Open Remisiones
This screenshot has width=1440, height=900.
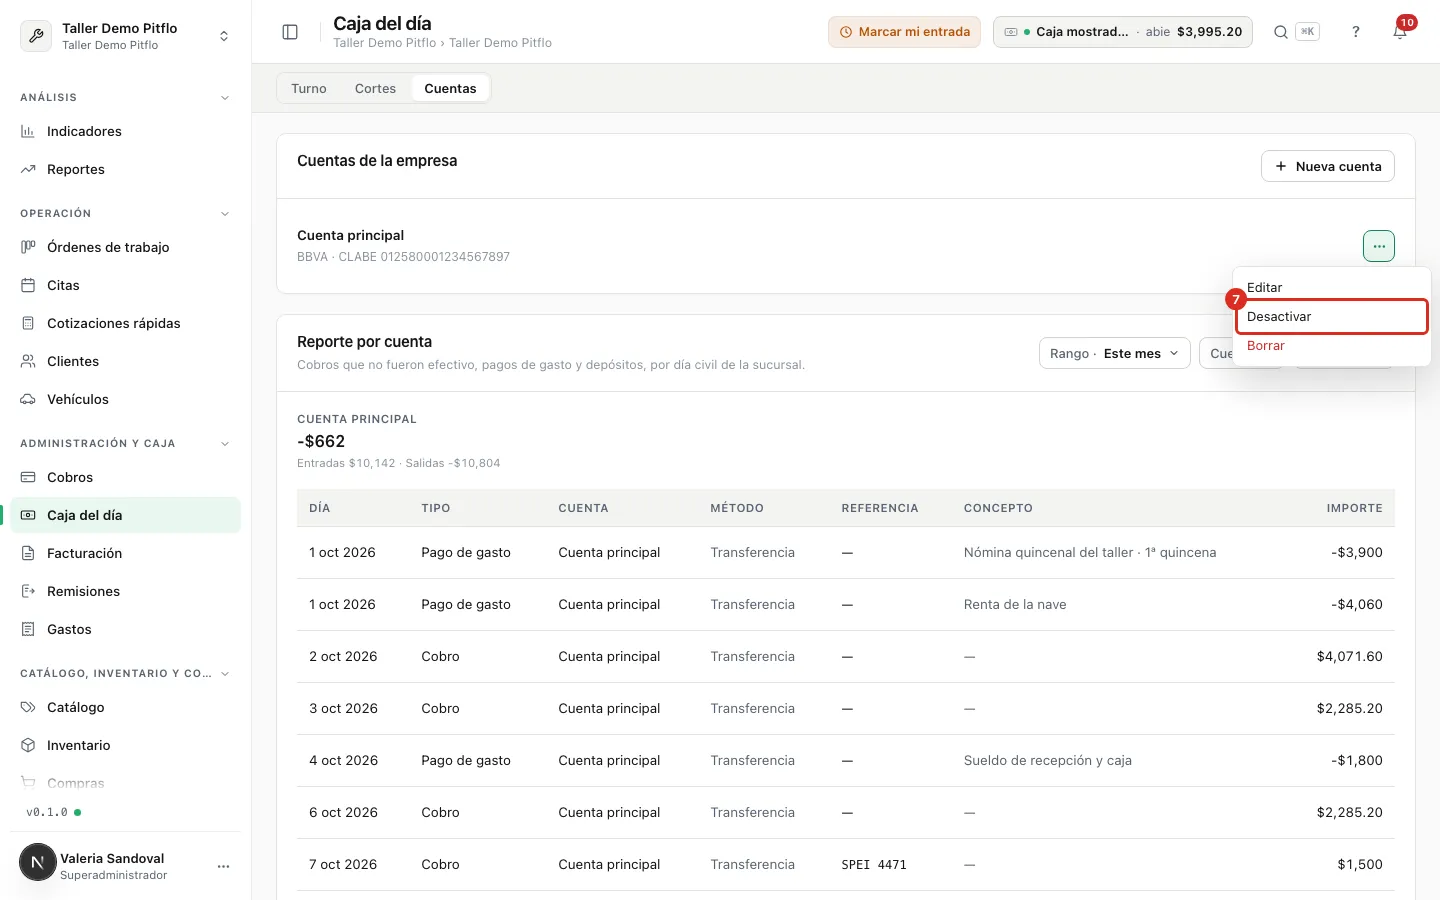125,591
